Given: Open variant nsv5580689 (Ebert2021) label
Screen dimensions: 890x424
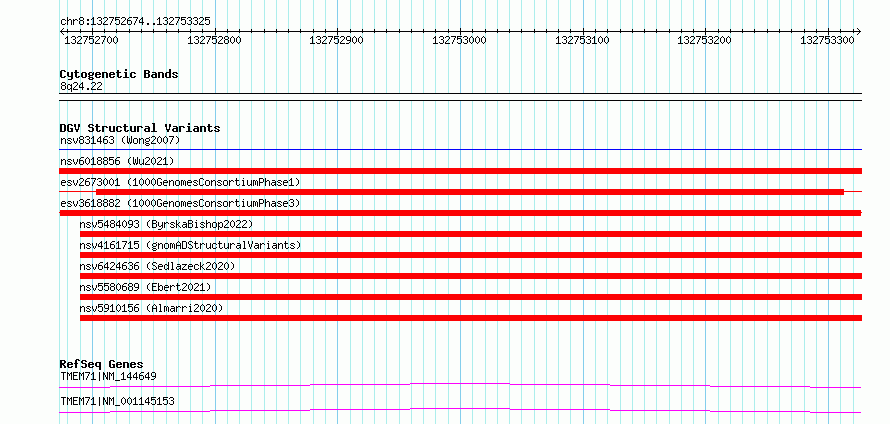Looking at the screenshot, I should (145, 287).
